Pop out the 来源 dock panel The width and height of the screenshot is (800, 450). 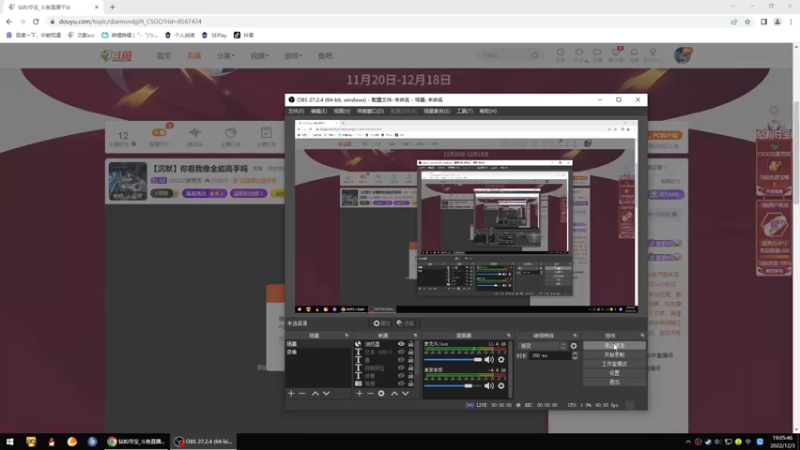[x=415, y=336]
